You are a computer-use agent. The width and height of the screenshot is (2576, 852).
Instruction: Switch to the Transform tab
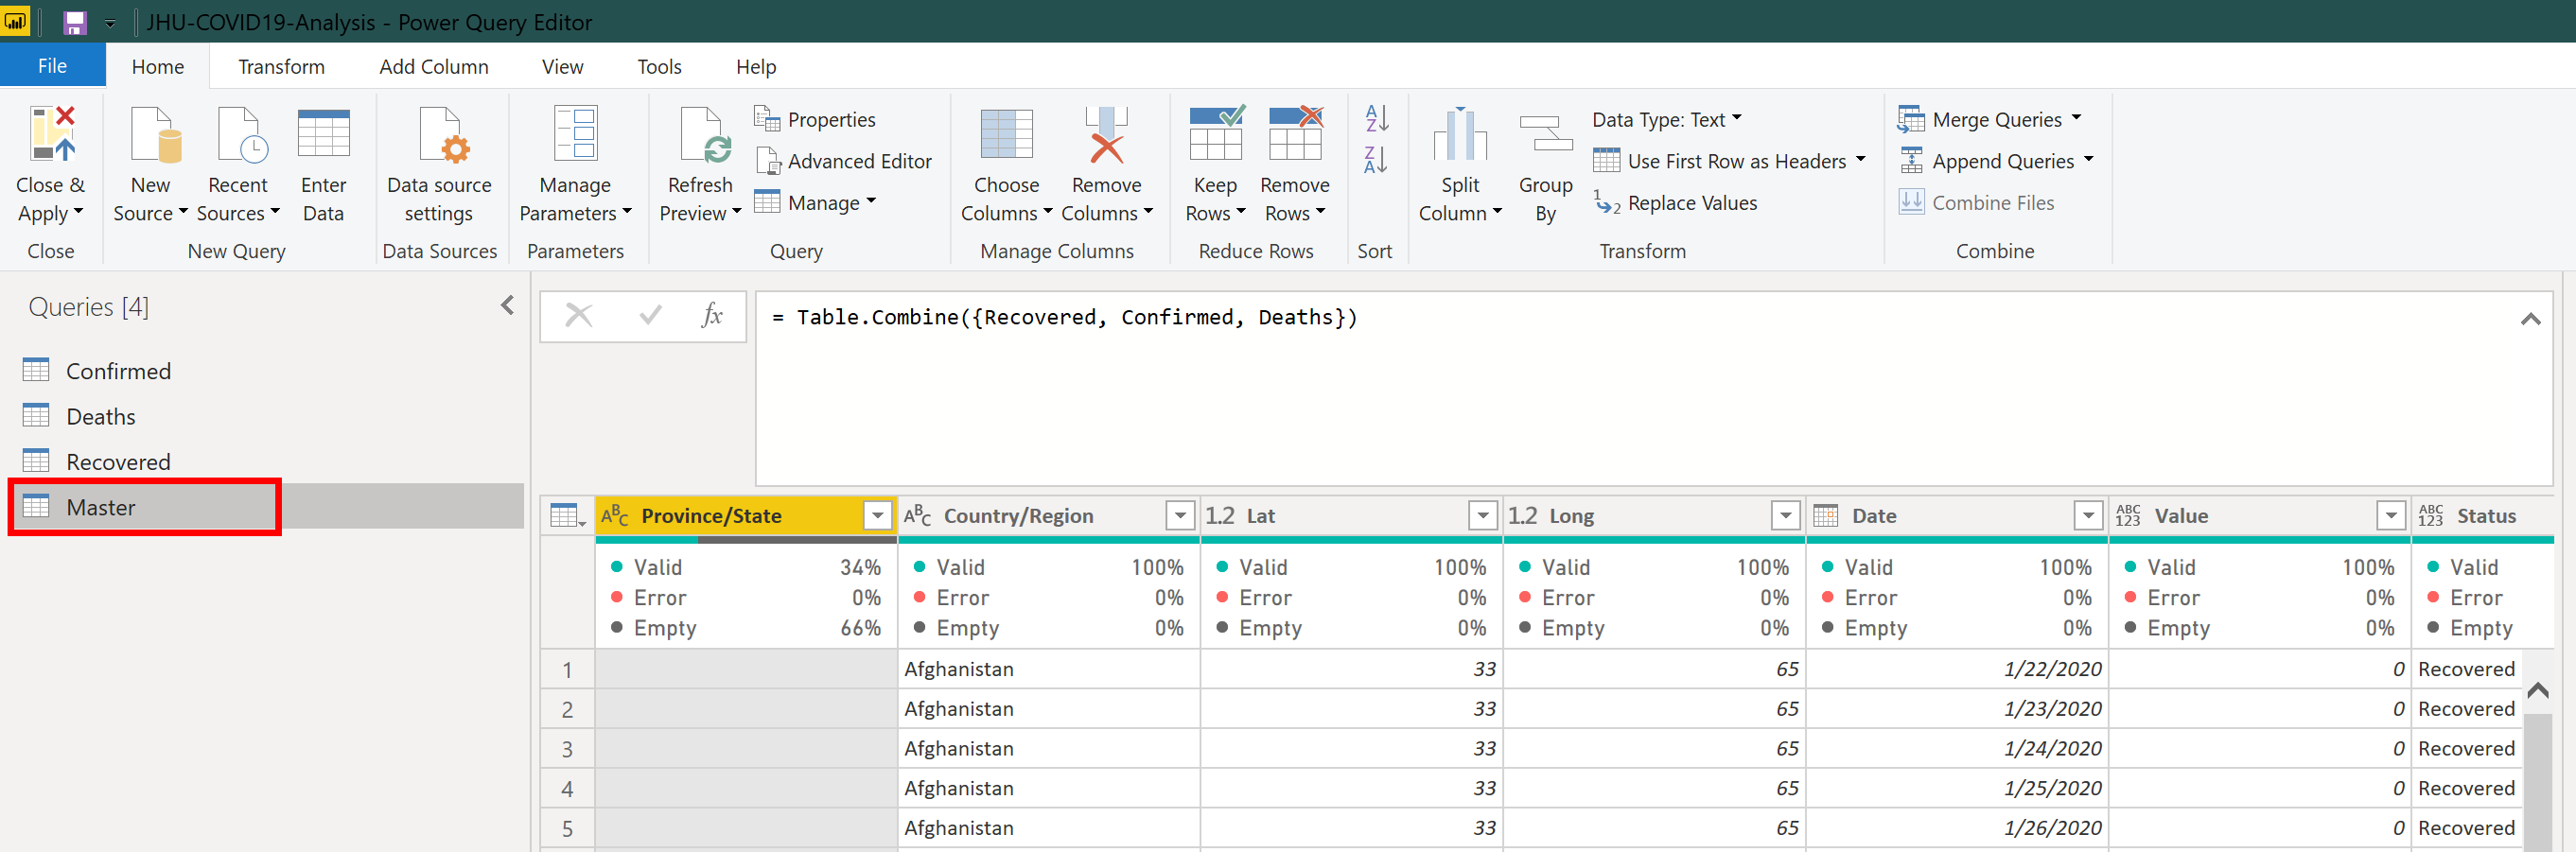click(x=282, y=66)
